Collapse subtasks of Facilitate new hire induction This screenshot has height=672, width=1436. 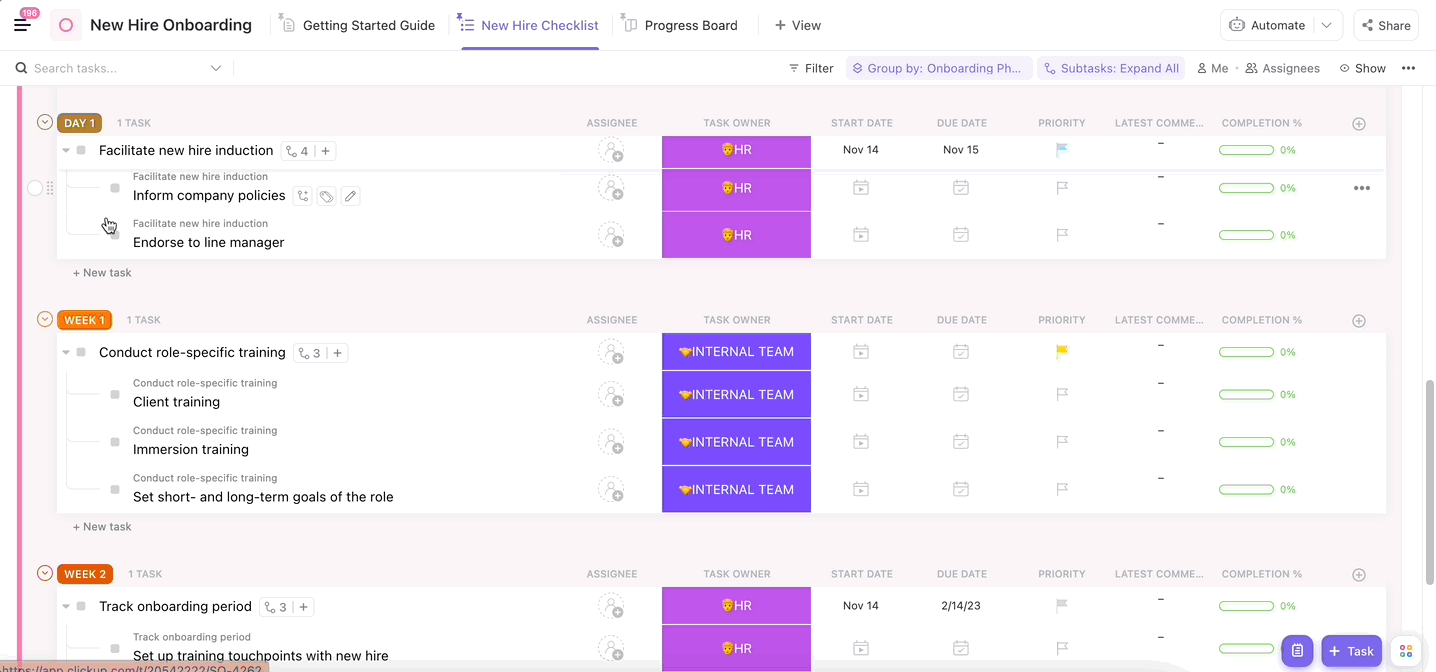66,151
